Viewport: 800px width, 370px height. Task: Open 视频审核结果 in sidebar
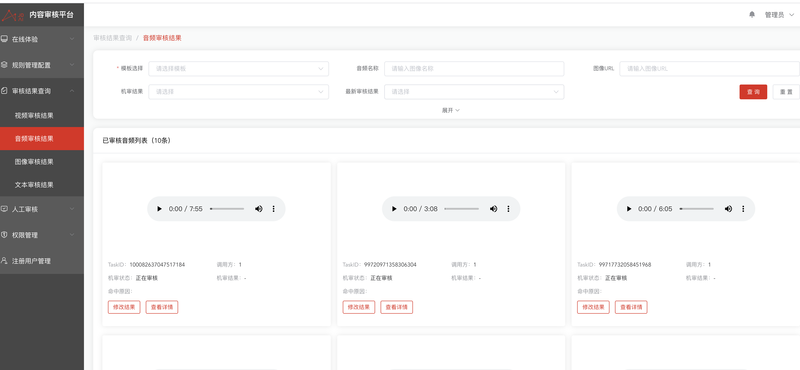pyautogui.click(x=42, y=115)
